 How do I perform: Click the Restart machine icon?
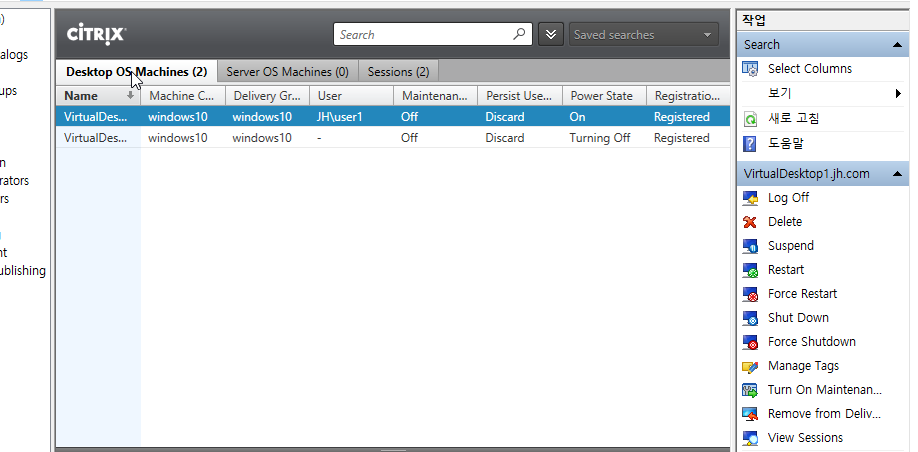[750, 270]
